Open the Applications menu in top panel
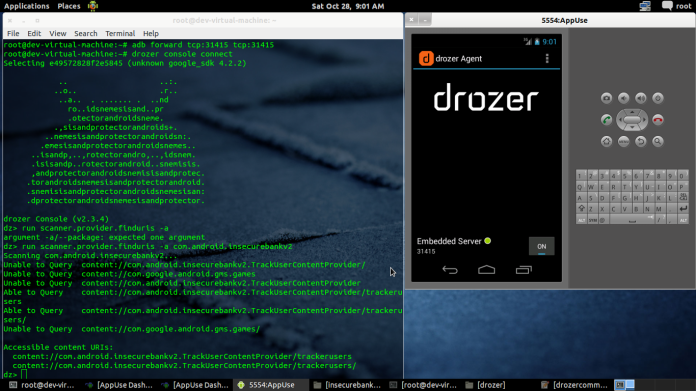This screenshot has height=391, width=696. point(27,6)
